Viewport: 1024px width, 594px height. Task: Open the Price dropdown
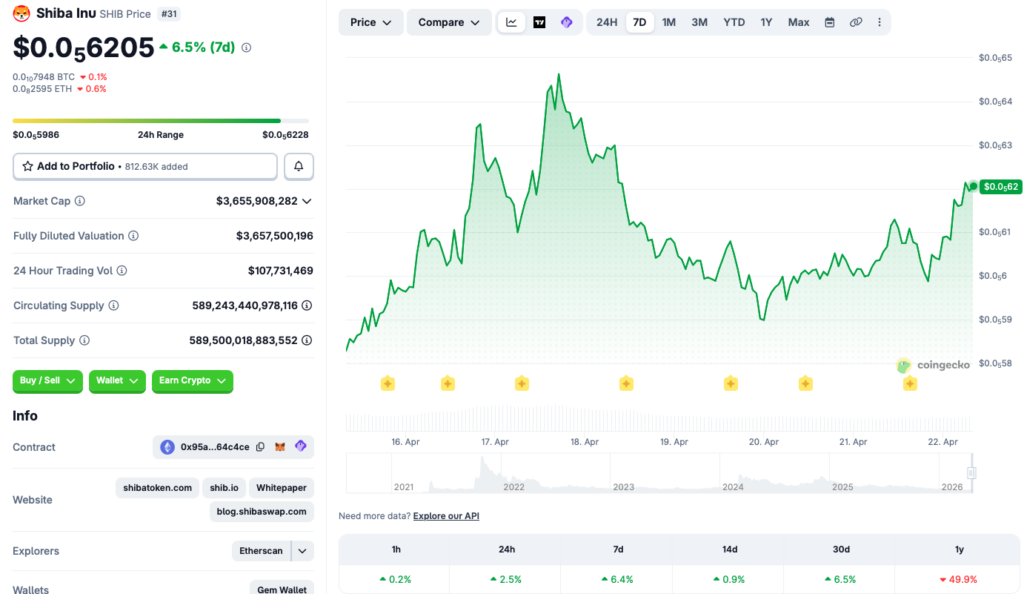370,22
